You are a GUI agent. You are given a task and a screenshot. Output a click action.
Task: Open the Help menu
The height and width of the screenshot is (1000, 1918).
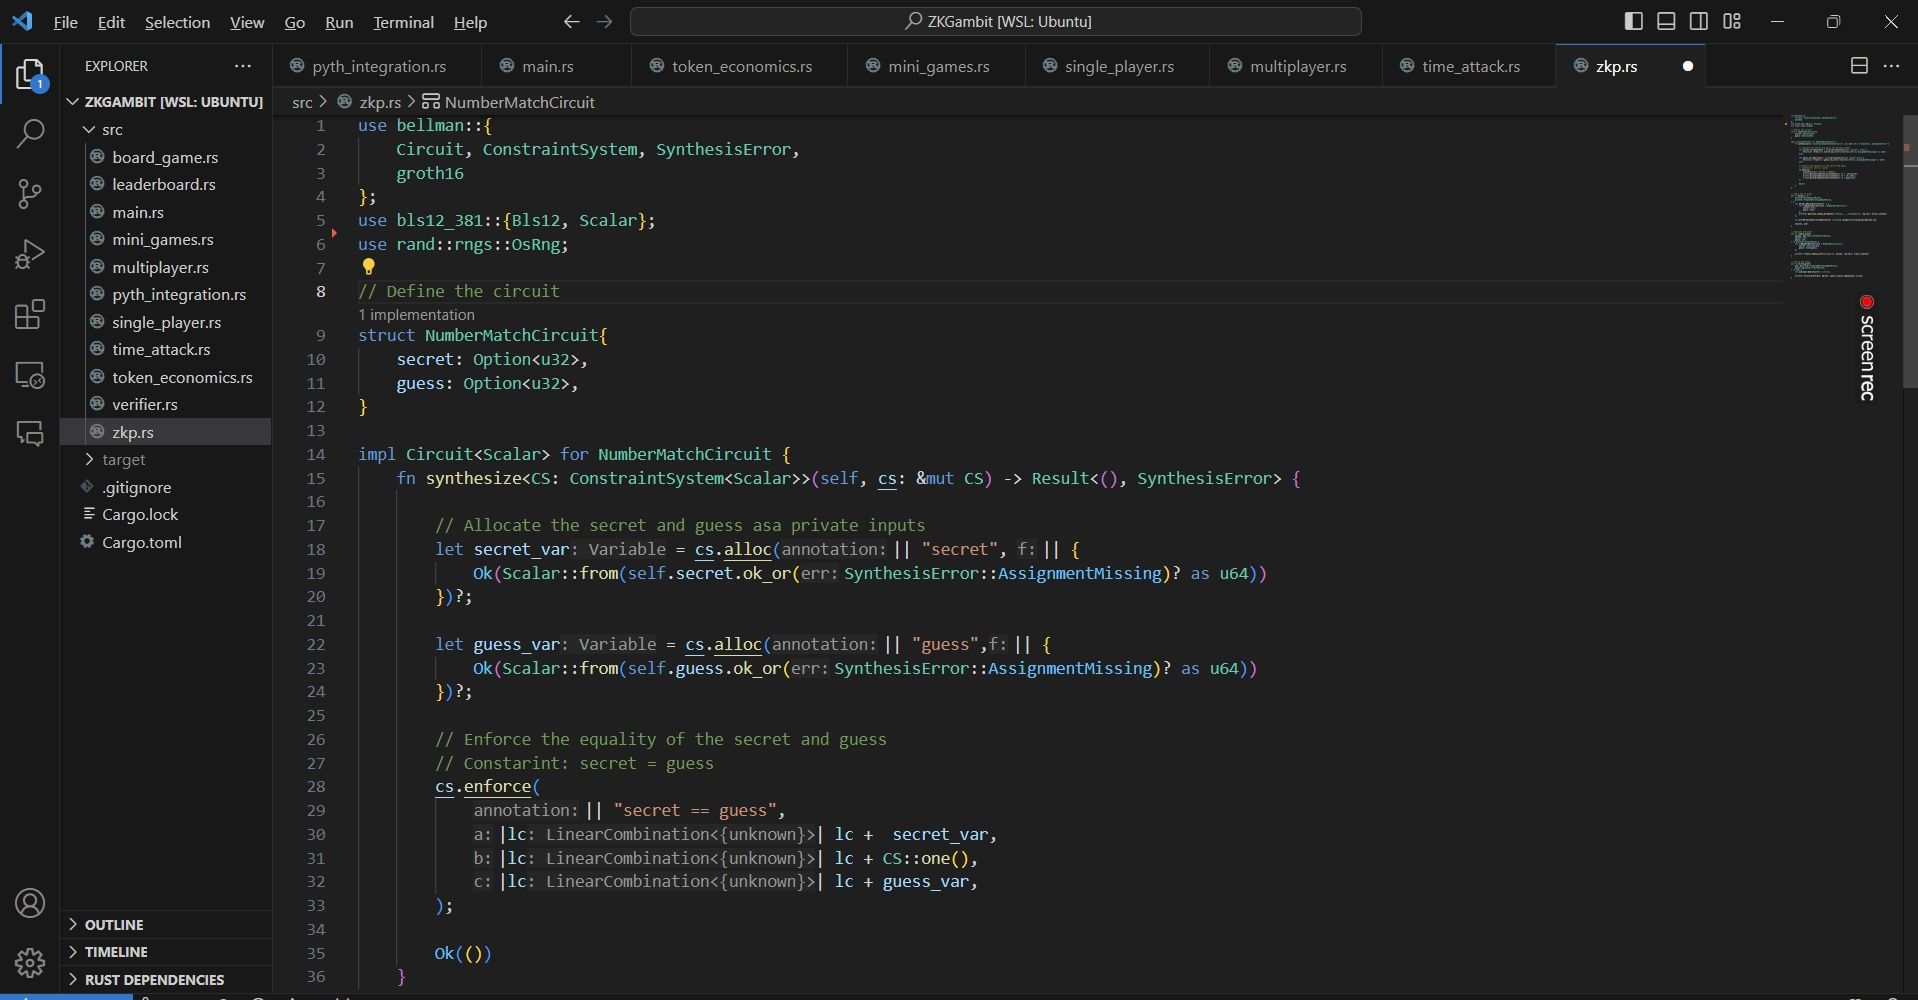[x=470, y=22]
